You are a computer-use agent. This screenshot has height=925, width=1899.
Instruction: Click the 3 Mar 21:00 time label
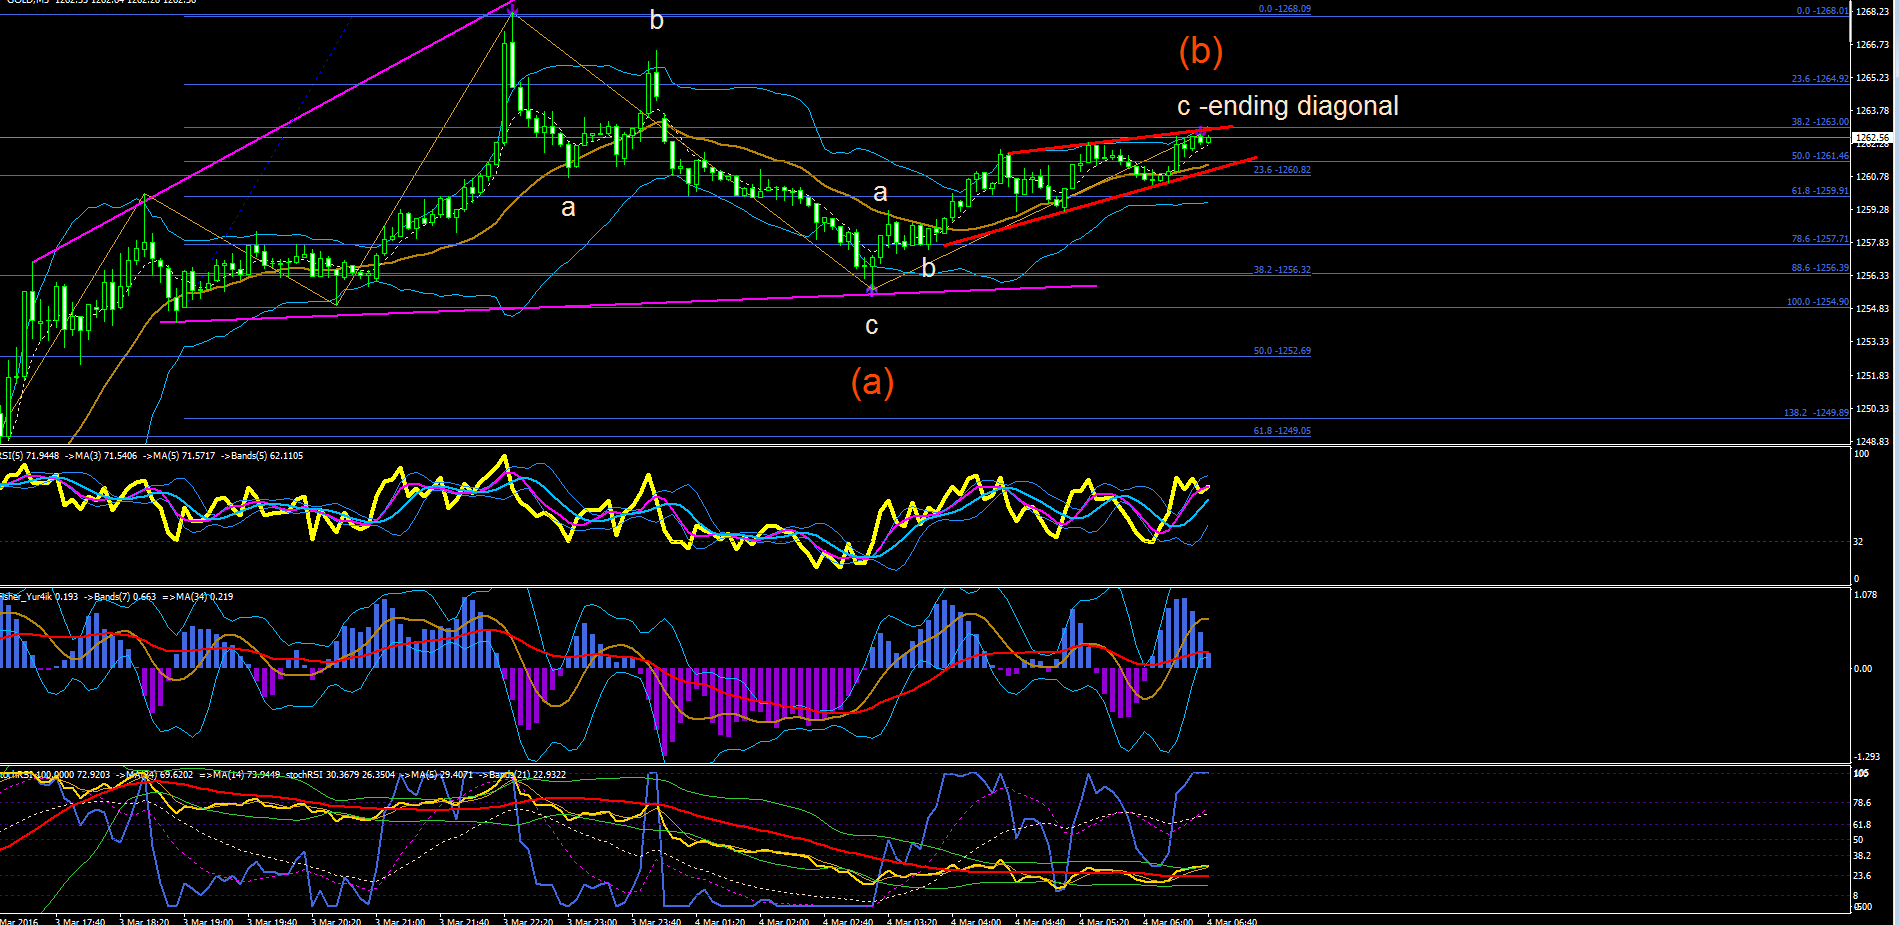401,921
